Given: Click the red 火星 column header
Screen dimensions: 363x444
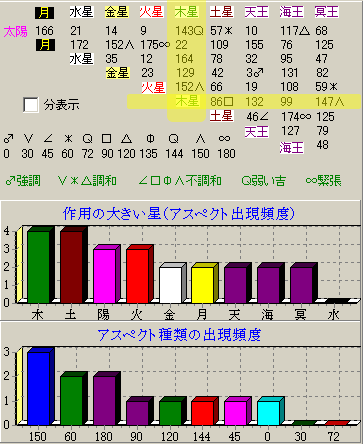Looking at the screenshot, I should click(x=151, y=12).
